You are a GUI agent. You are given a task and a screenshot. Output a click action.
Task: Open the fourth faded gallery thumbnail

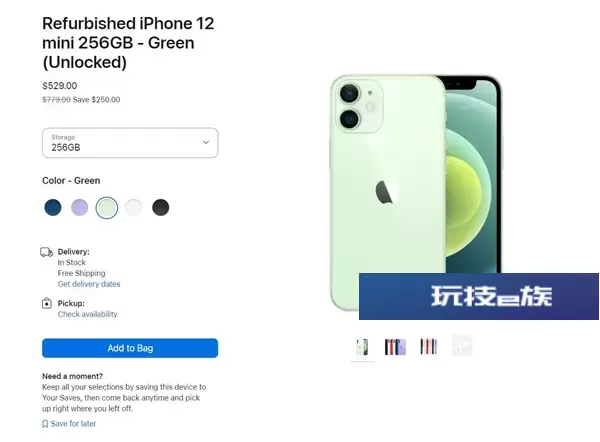pos(462,346)
